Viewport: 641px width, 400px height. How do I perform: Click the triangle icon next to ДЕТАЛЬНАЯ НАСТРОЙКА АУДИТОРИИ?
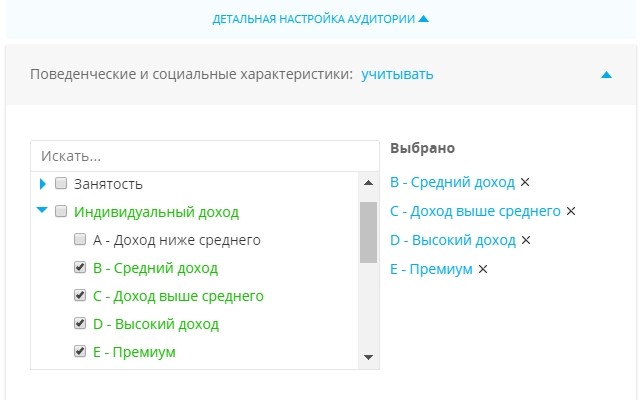(x=424, y=18)
